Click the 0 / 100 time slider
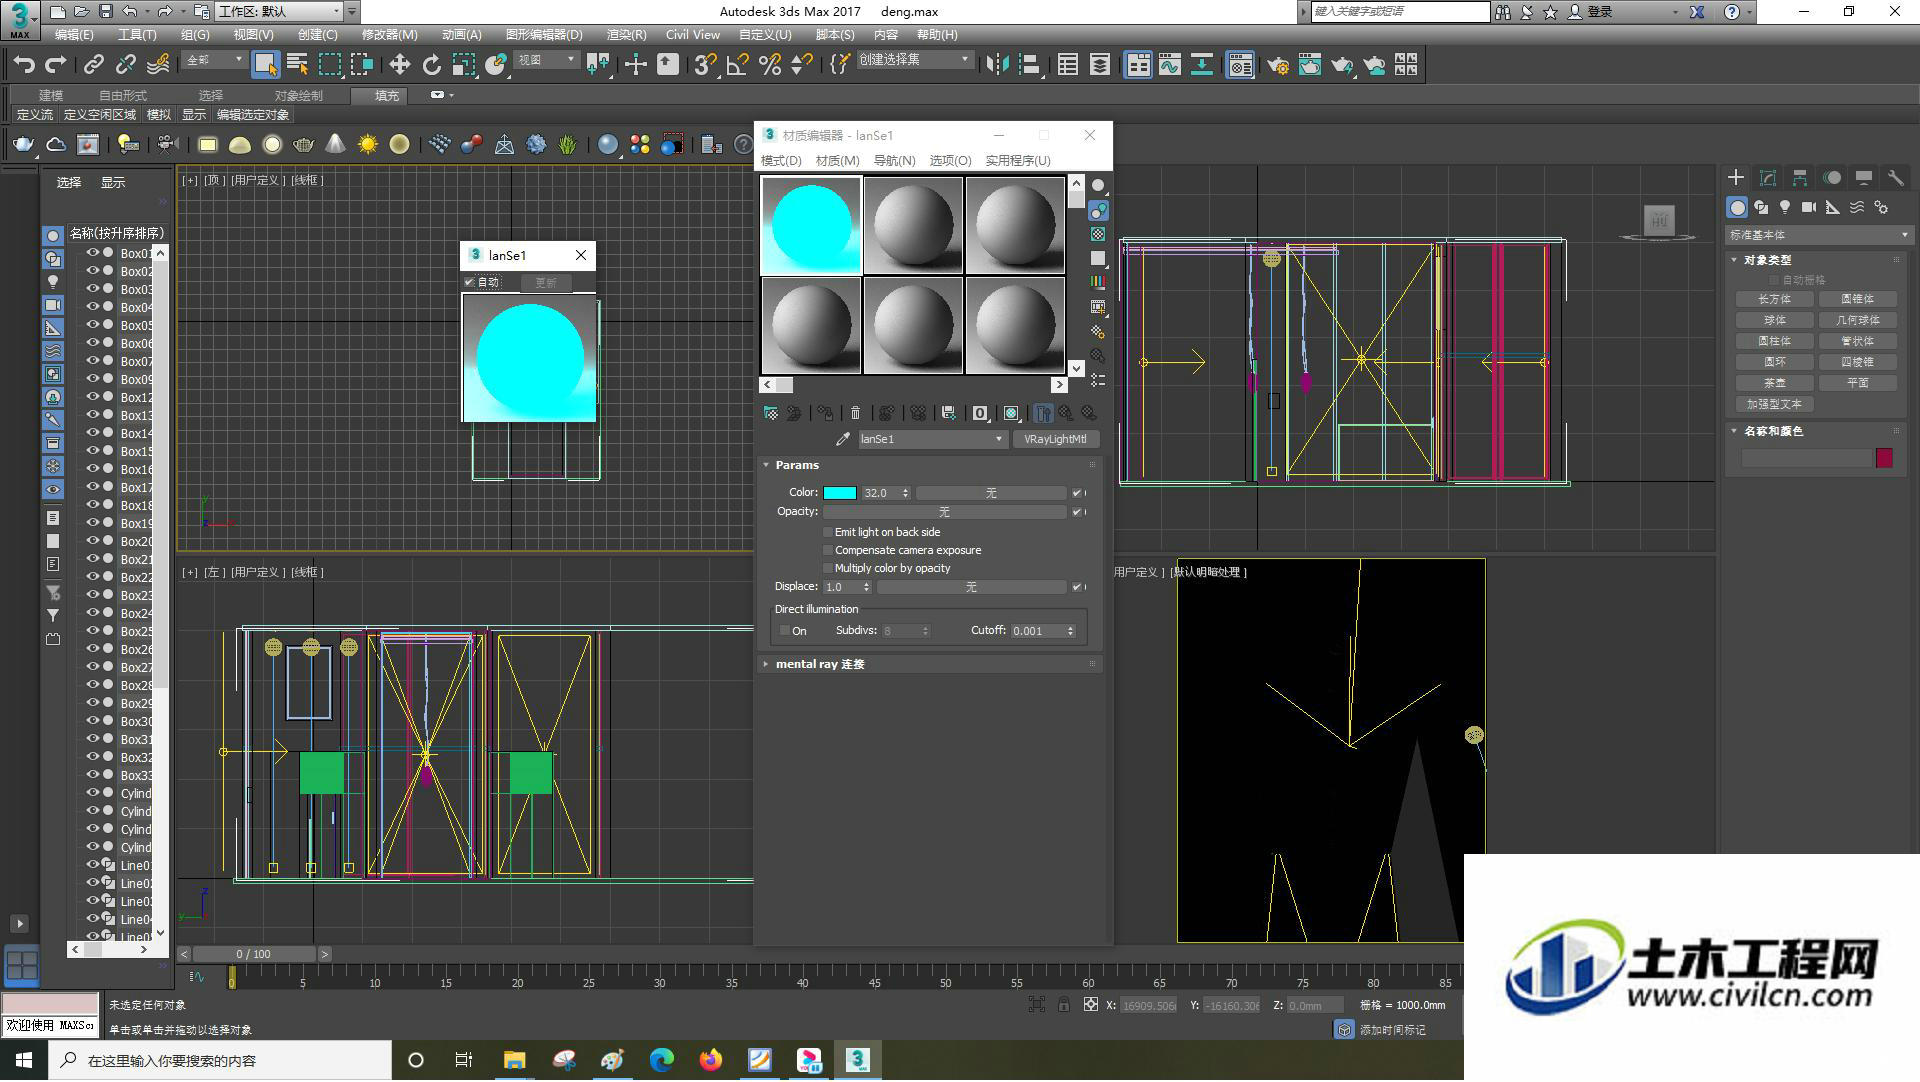The height and width of the screenshot is (1082, 1920). coord(254,955)
